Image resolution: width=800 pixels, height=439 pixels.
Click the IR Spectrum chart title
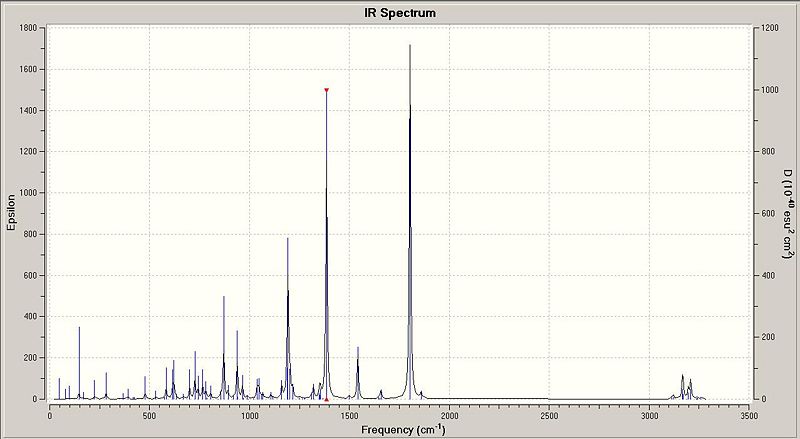(400, 13)
